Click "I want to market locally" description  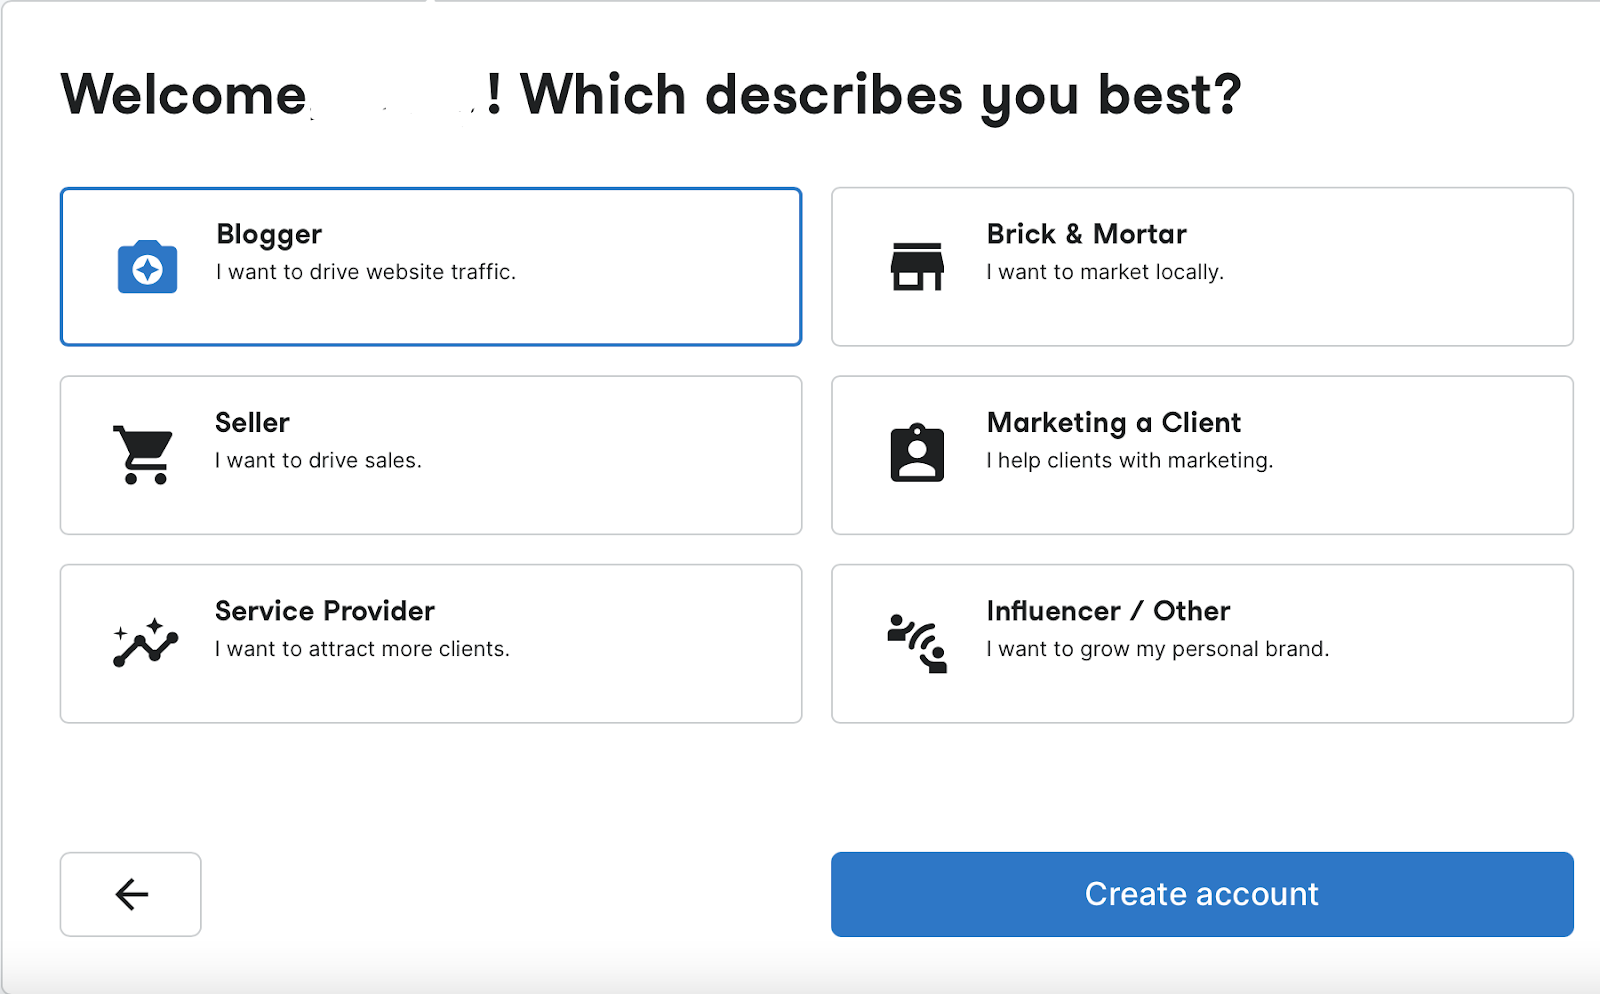click(1105, 272)
